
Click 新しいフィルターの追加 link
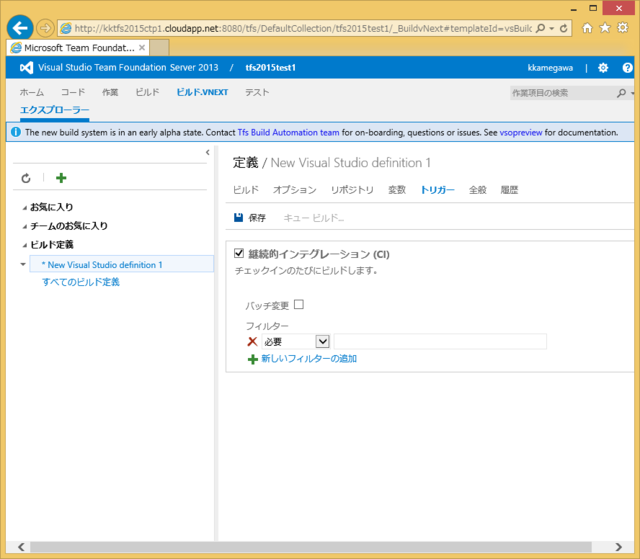point(309,359)
